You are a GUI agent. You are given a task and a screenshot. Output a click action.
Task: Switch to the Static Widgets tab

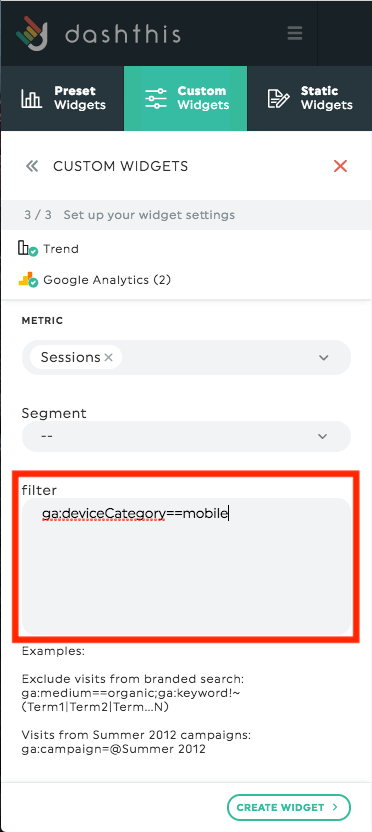tap(309, 98)
